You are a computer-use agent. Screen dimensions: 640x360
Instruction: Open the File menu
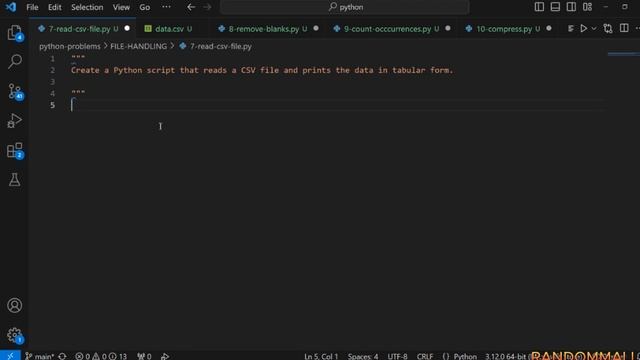(x=32, y=7)
